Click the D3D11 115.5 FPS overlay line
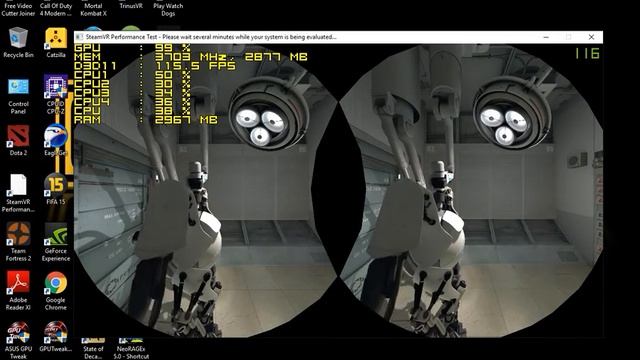This screenshot has height=360, width=640. (x=155, y=66)
